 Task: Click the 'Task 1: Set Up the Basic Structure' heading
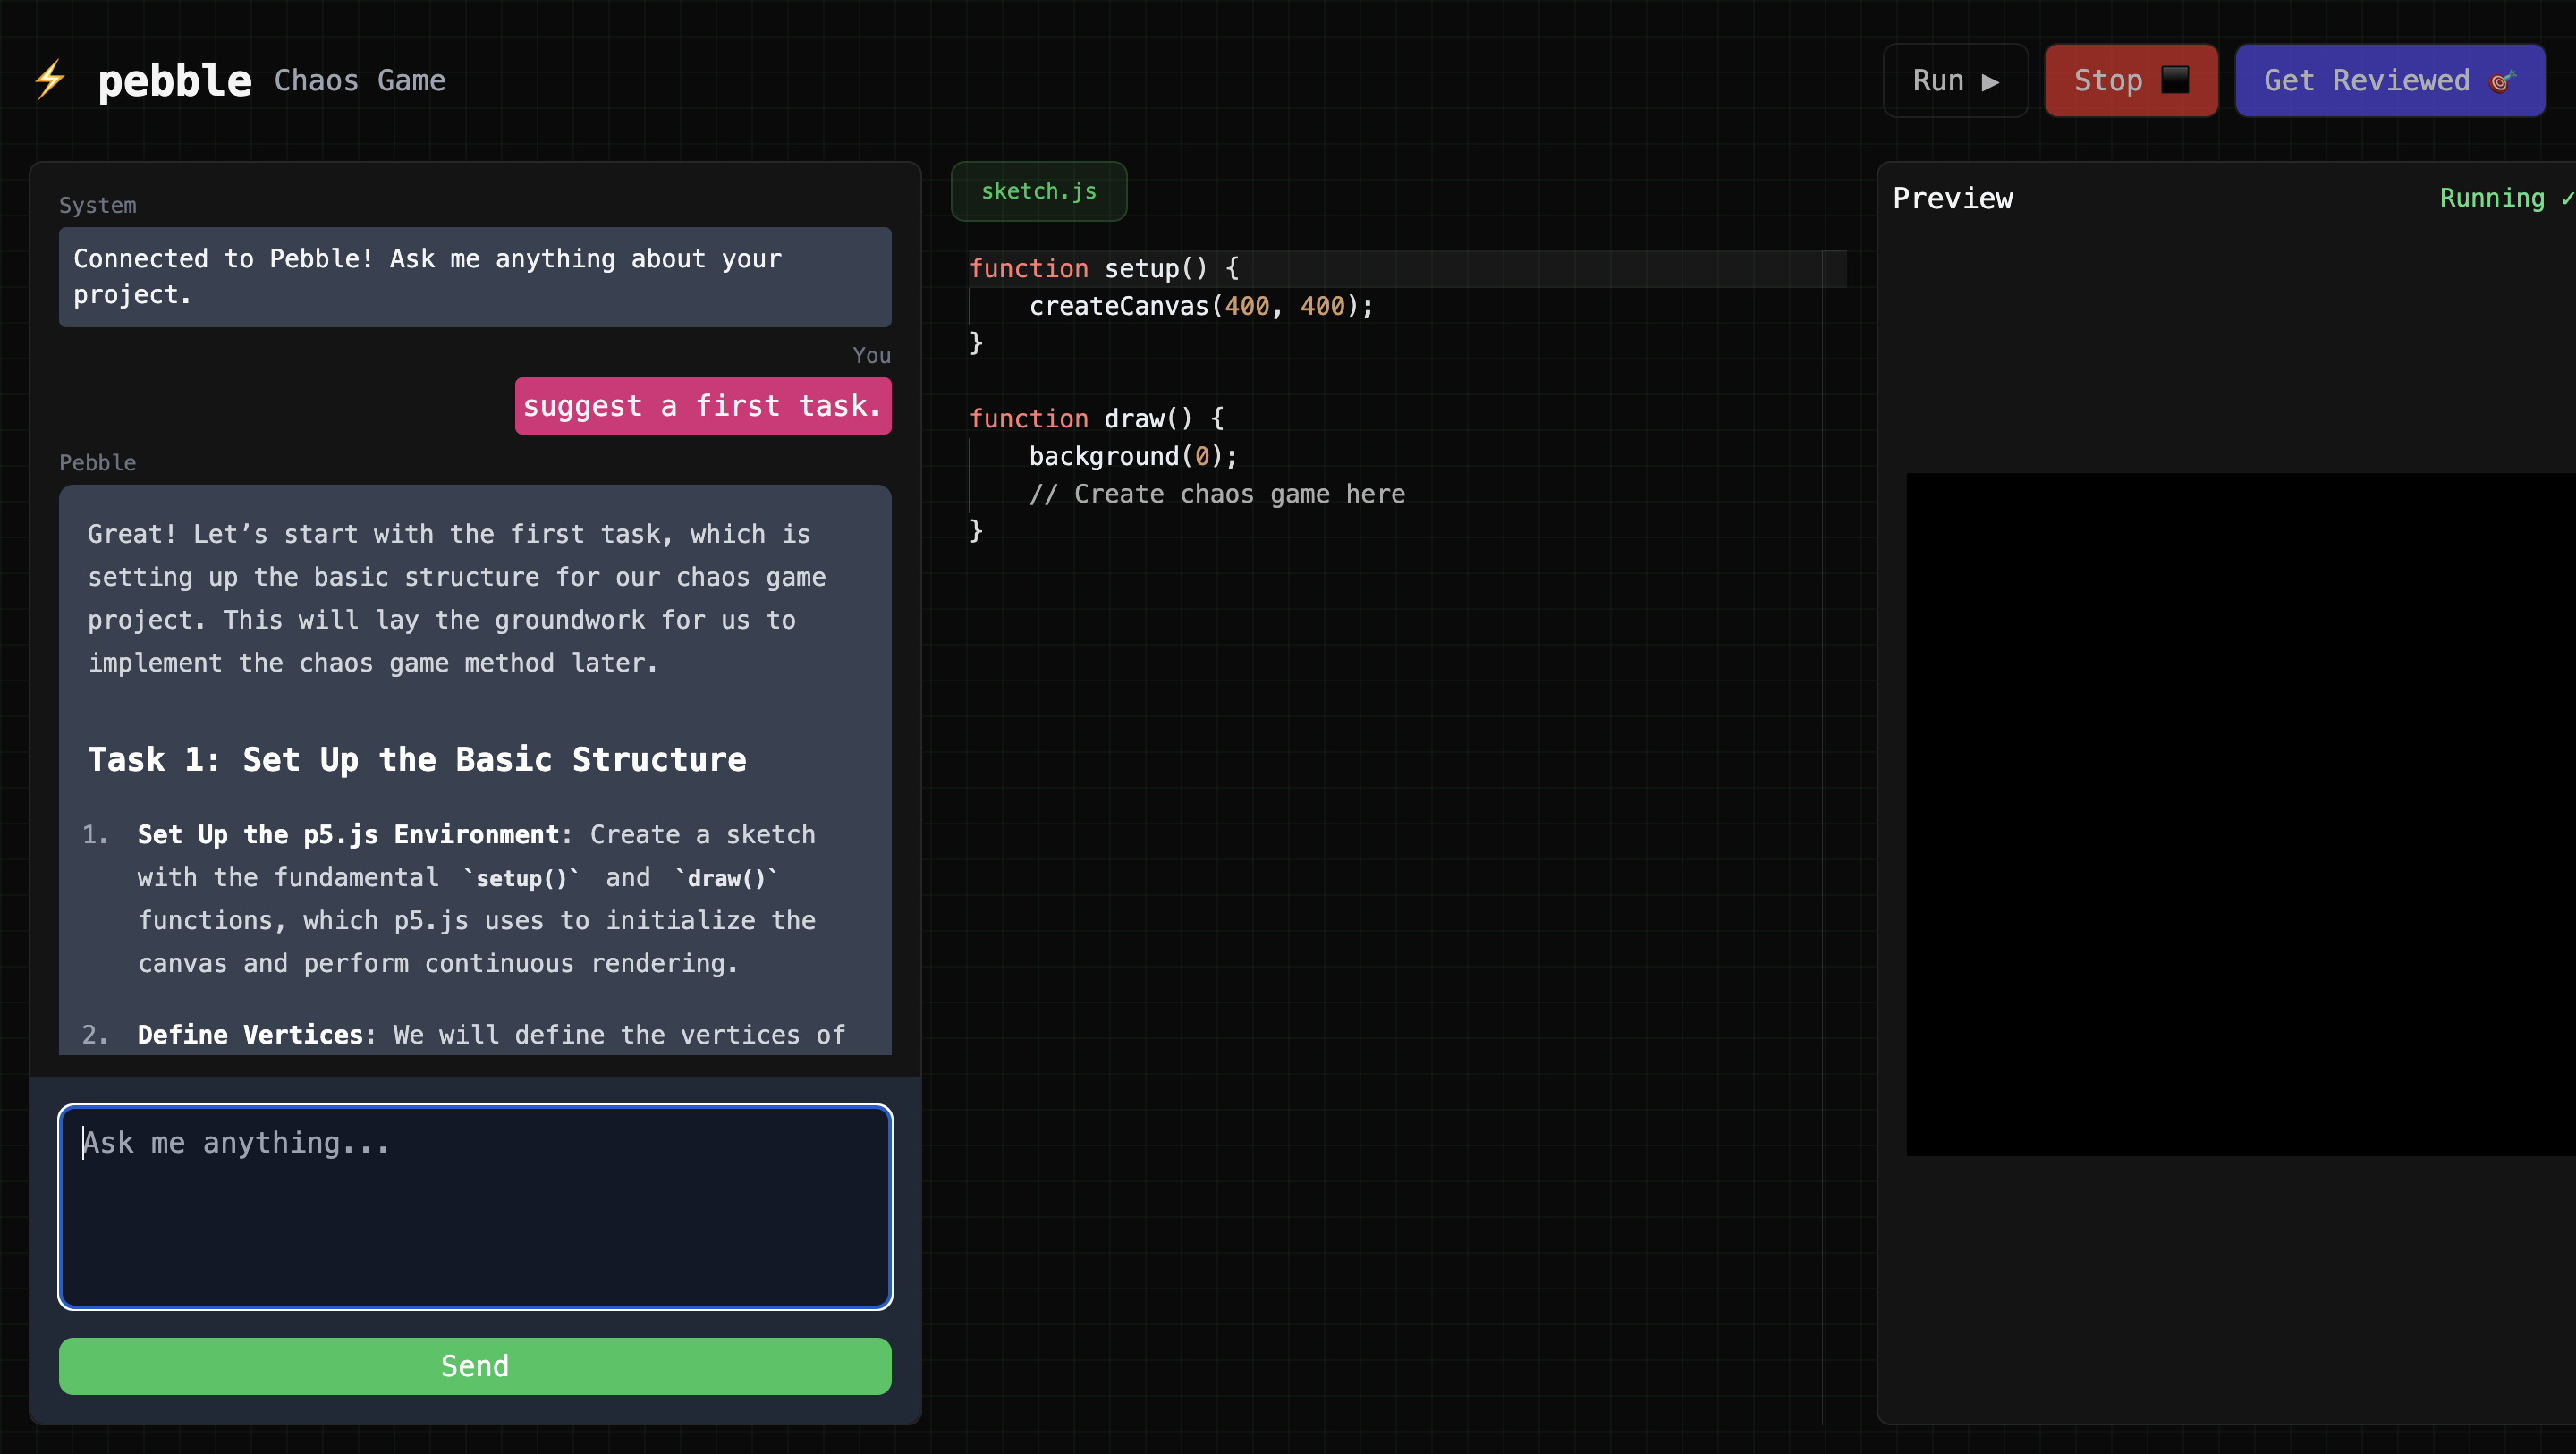[417, 759]
